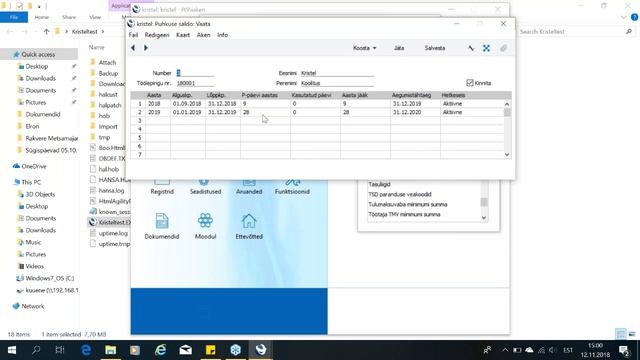This screenshot has width=640, height=360.
Task: Click P-päevi aastas cell 28
Action: click(x=265, y=112)
